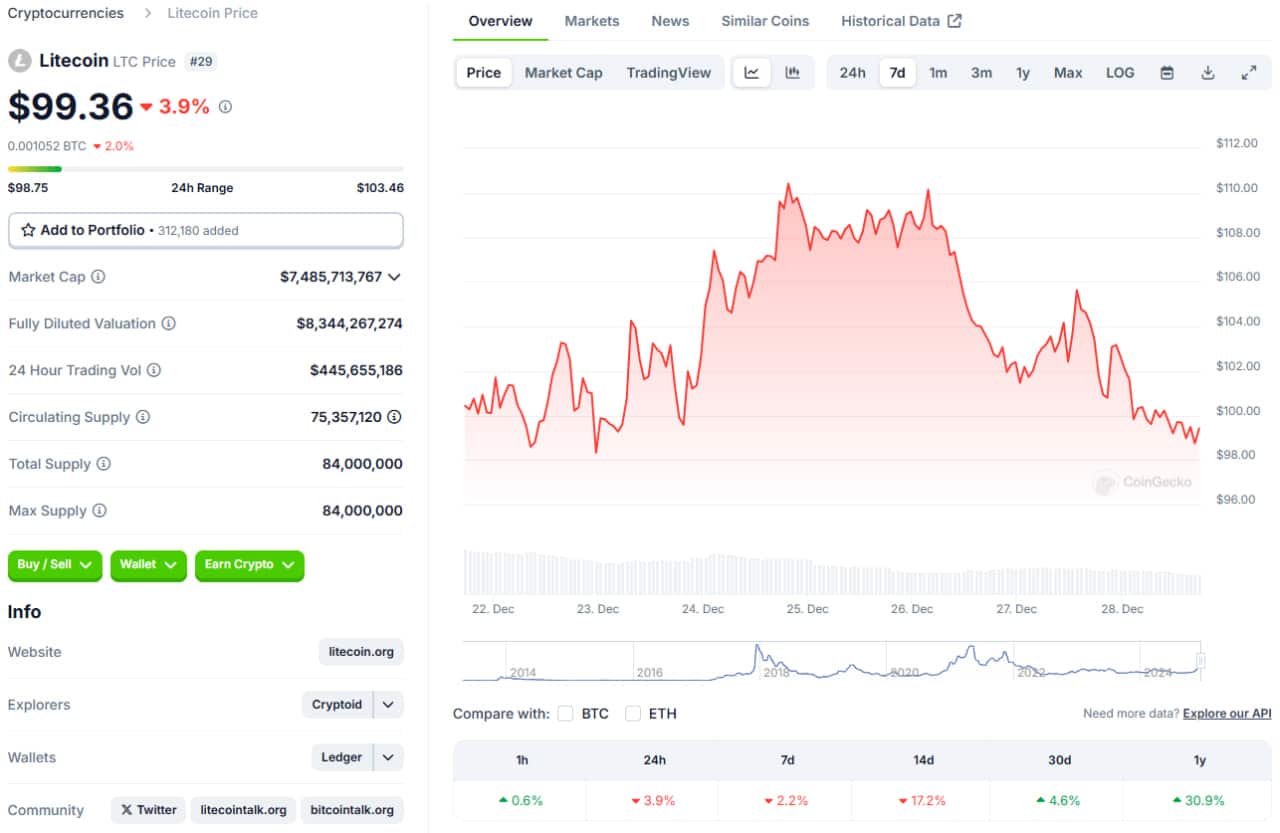Click the 24h Range progress bar
1280x833 pixels.
point(206,169)
